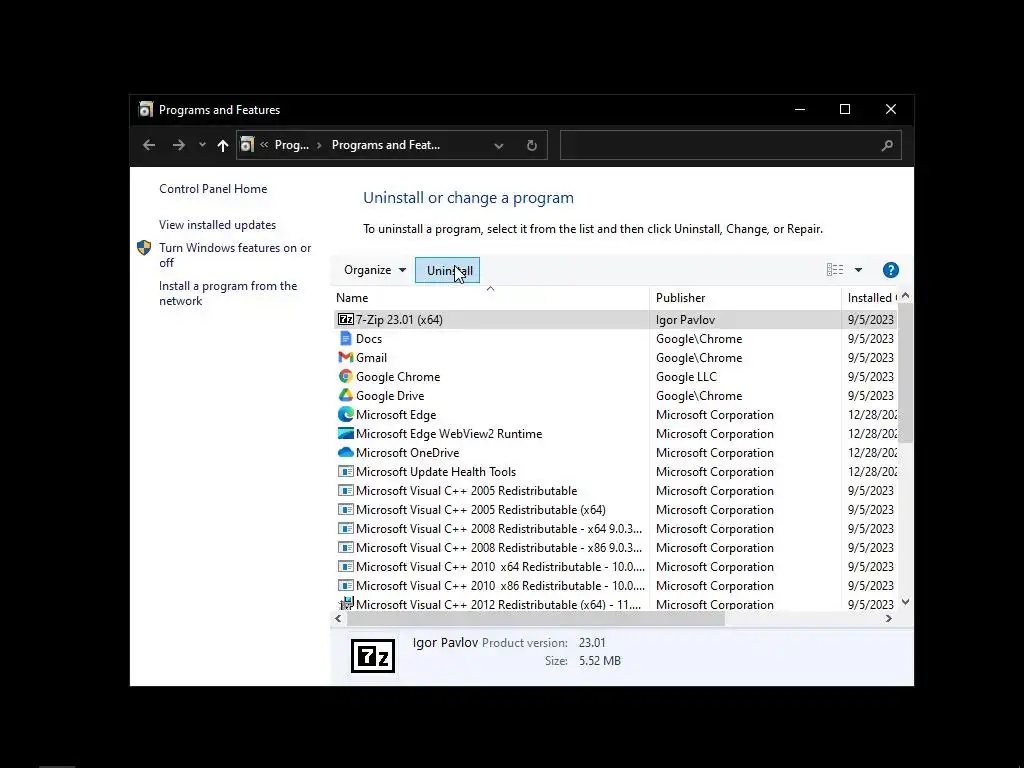1024x768 pixels.
Task: Click the Igor Pavlov publisher cell
Action: tap(685, 319)
